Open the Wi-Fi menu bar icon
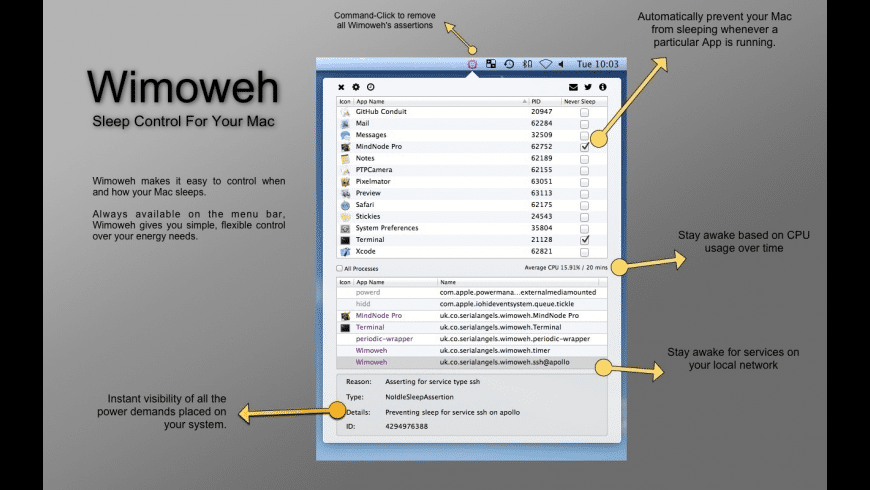 coord(546,64)
